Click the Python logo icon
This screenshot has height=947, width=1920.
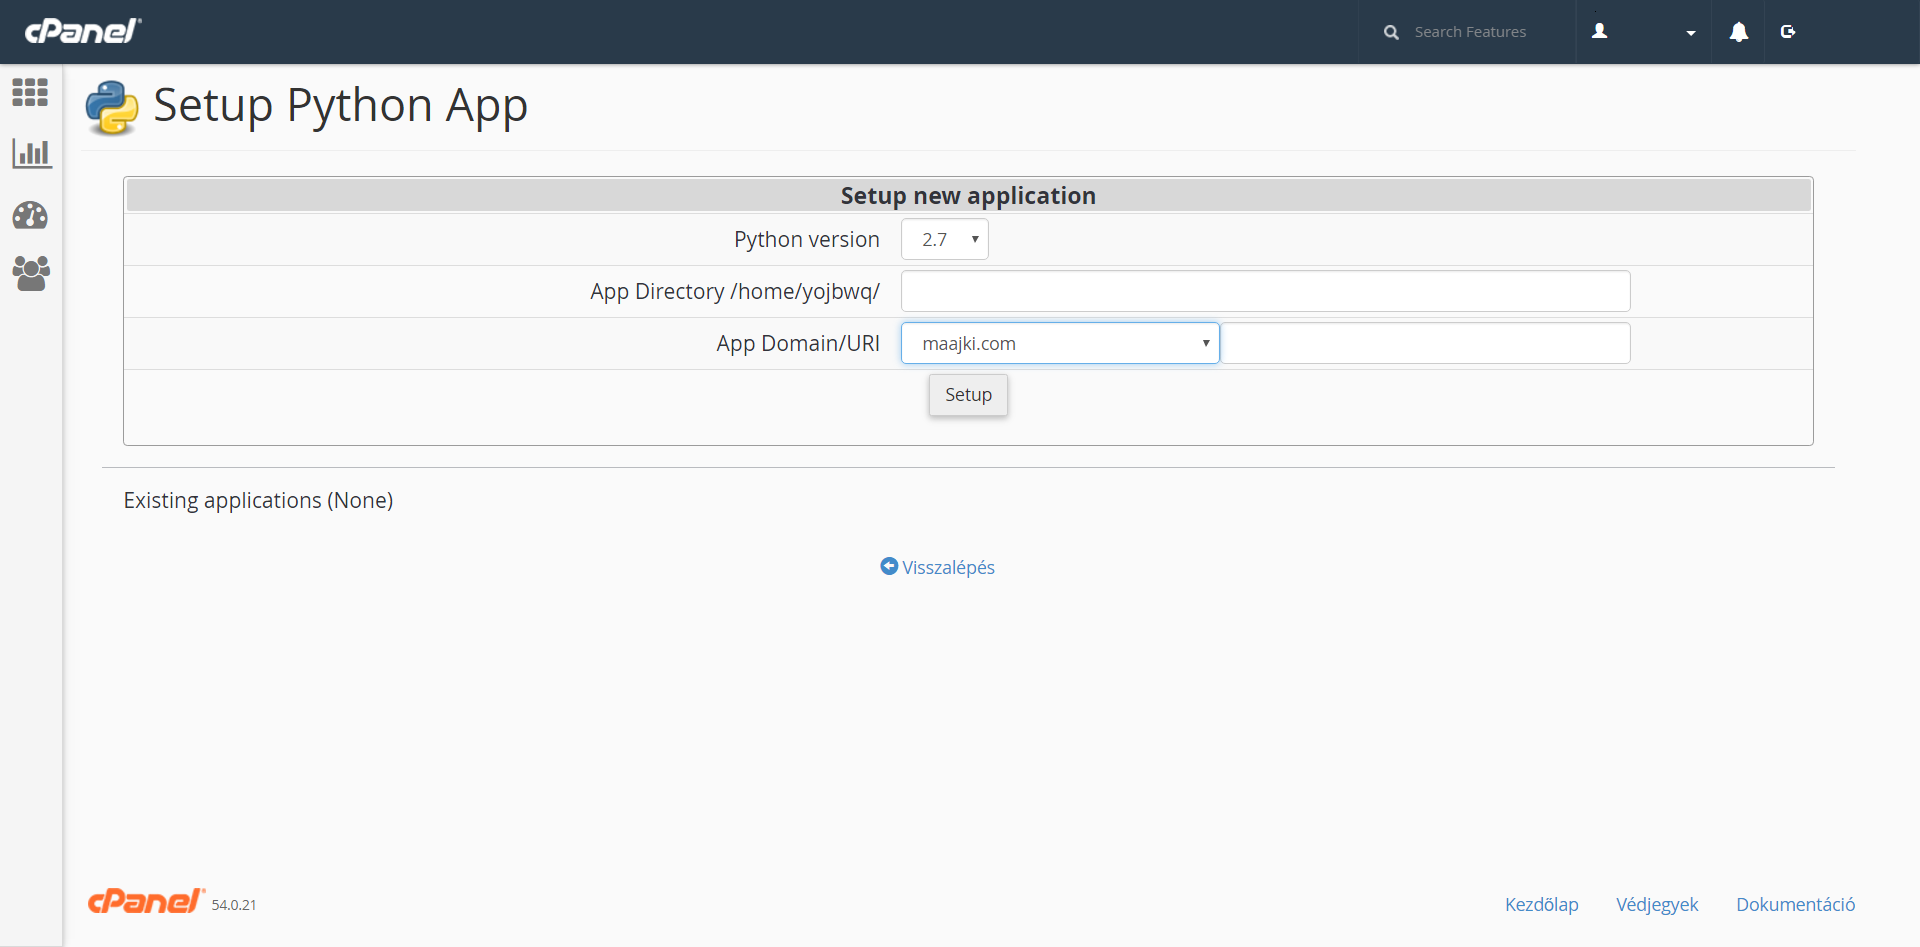[x=112, y=107]
